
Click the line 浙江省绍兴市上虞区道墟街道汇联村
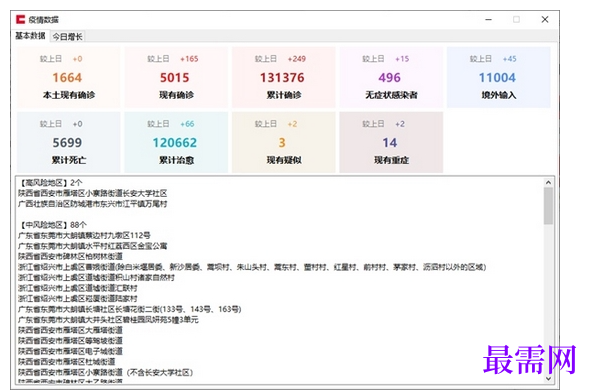click(77, 288)
